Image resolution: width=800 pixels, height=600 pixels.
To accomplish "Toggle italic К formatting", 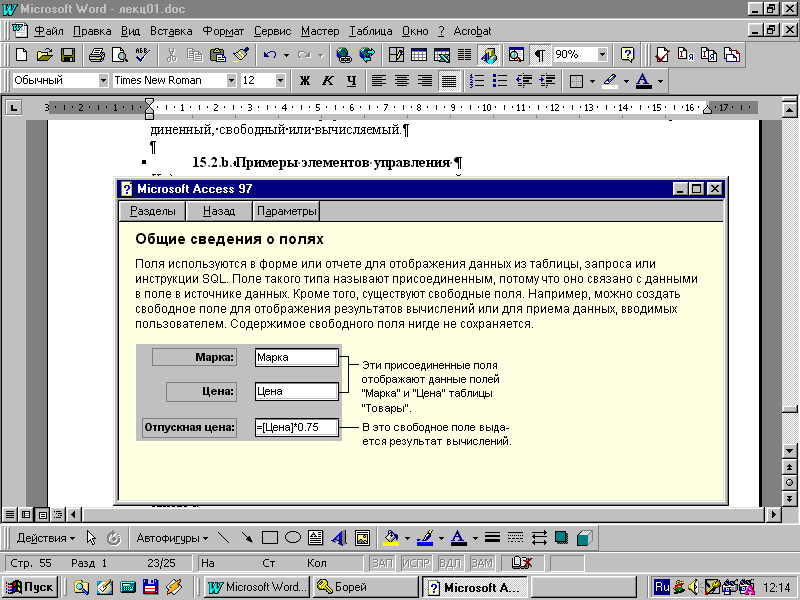I will [328, 81].
